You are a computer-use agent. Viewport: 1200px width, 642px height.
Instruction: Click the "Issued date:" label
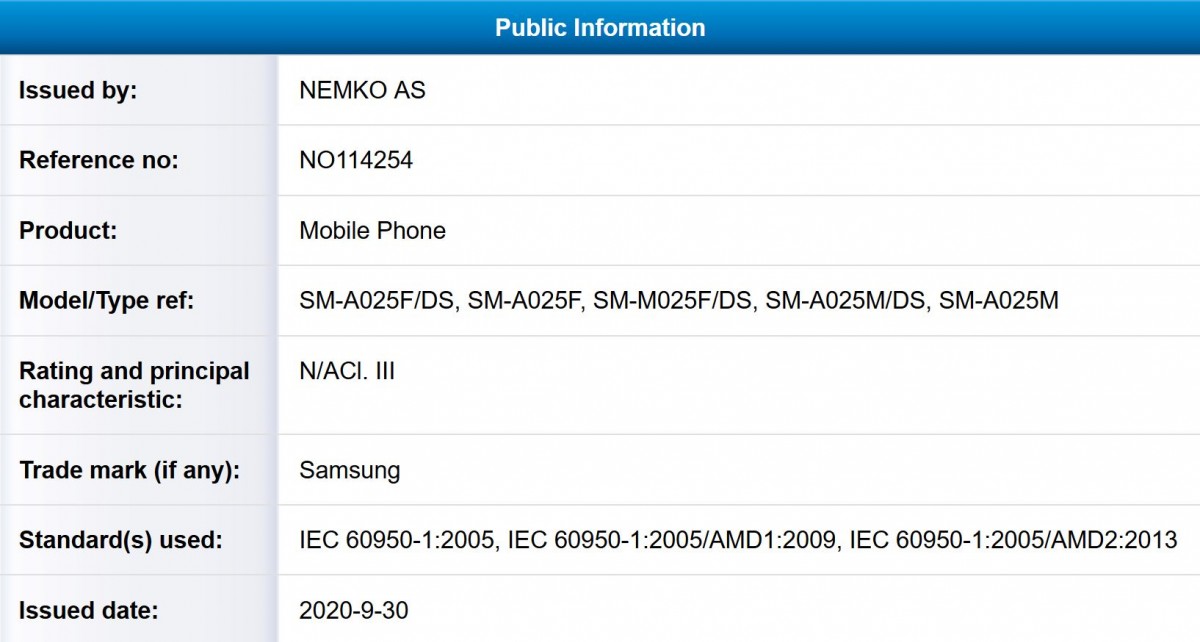pos(89,610)
